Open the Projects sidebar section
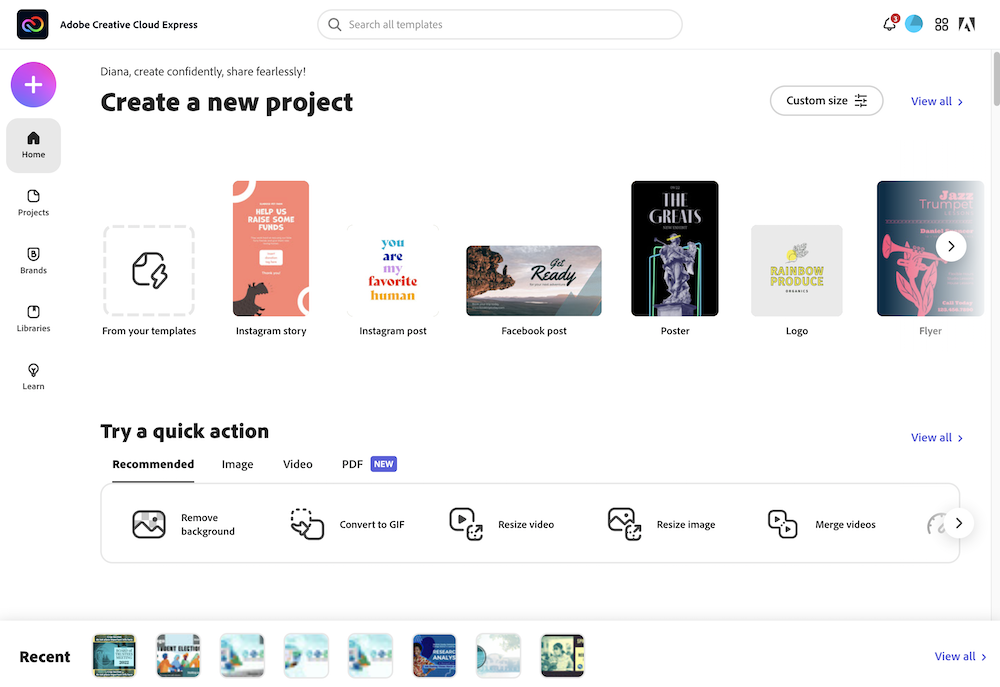1000x687 pixels. (x=33, y=203)
